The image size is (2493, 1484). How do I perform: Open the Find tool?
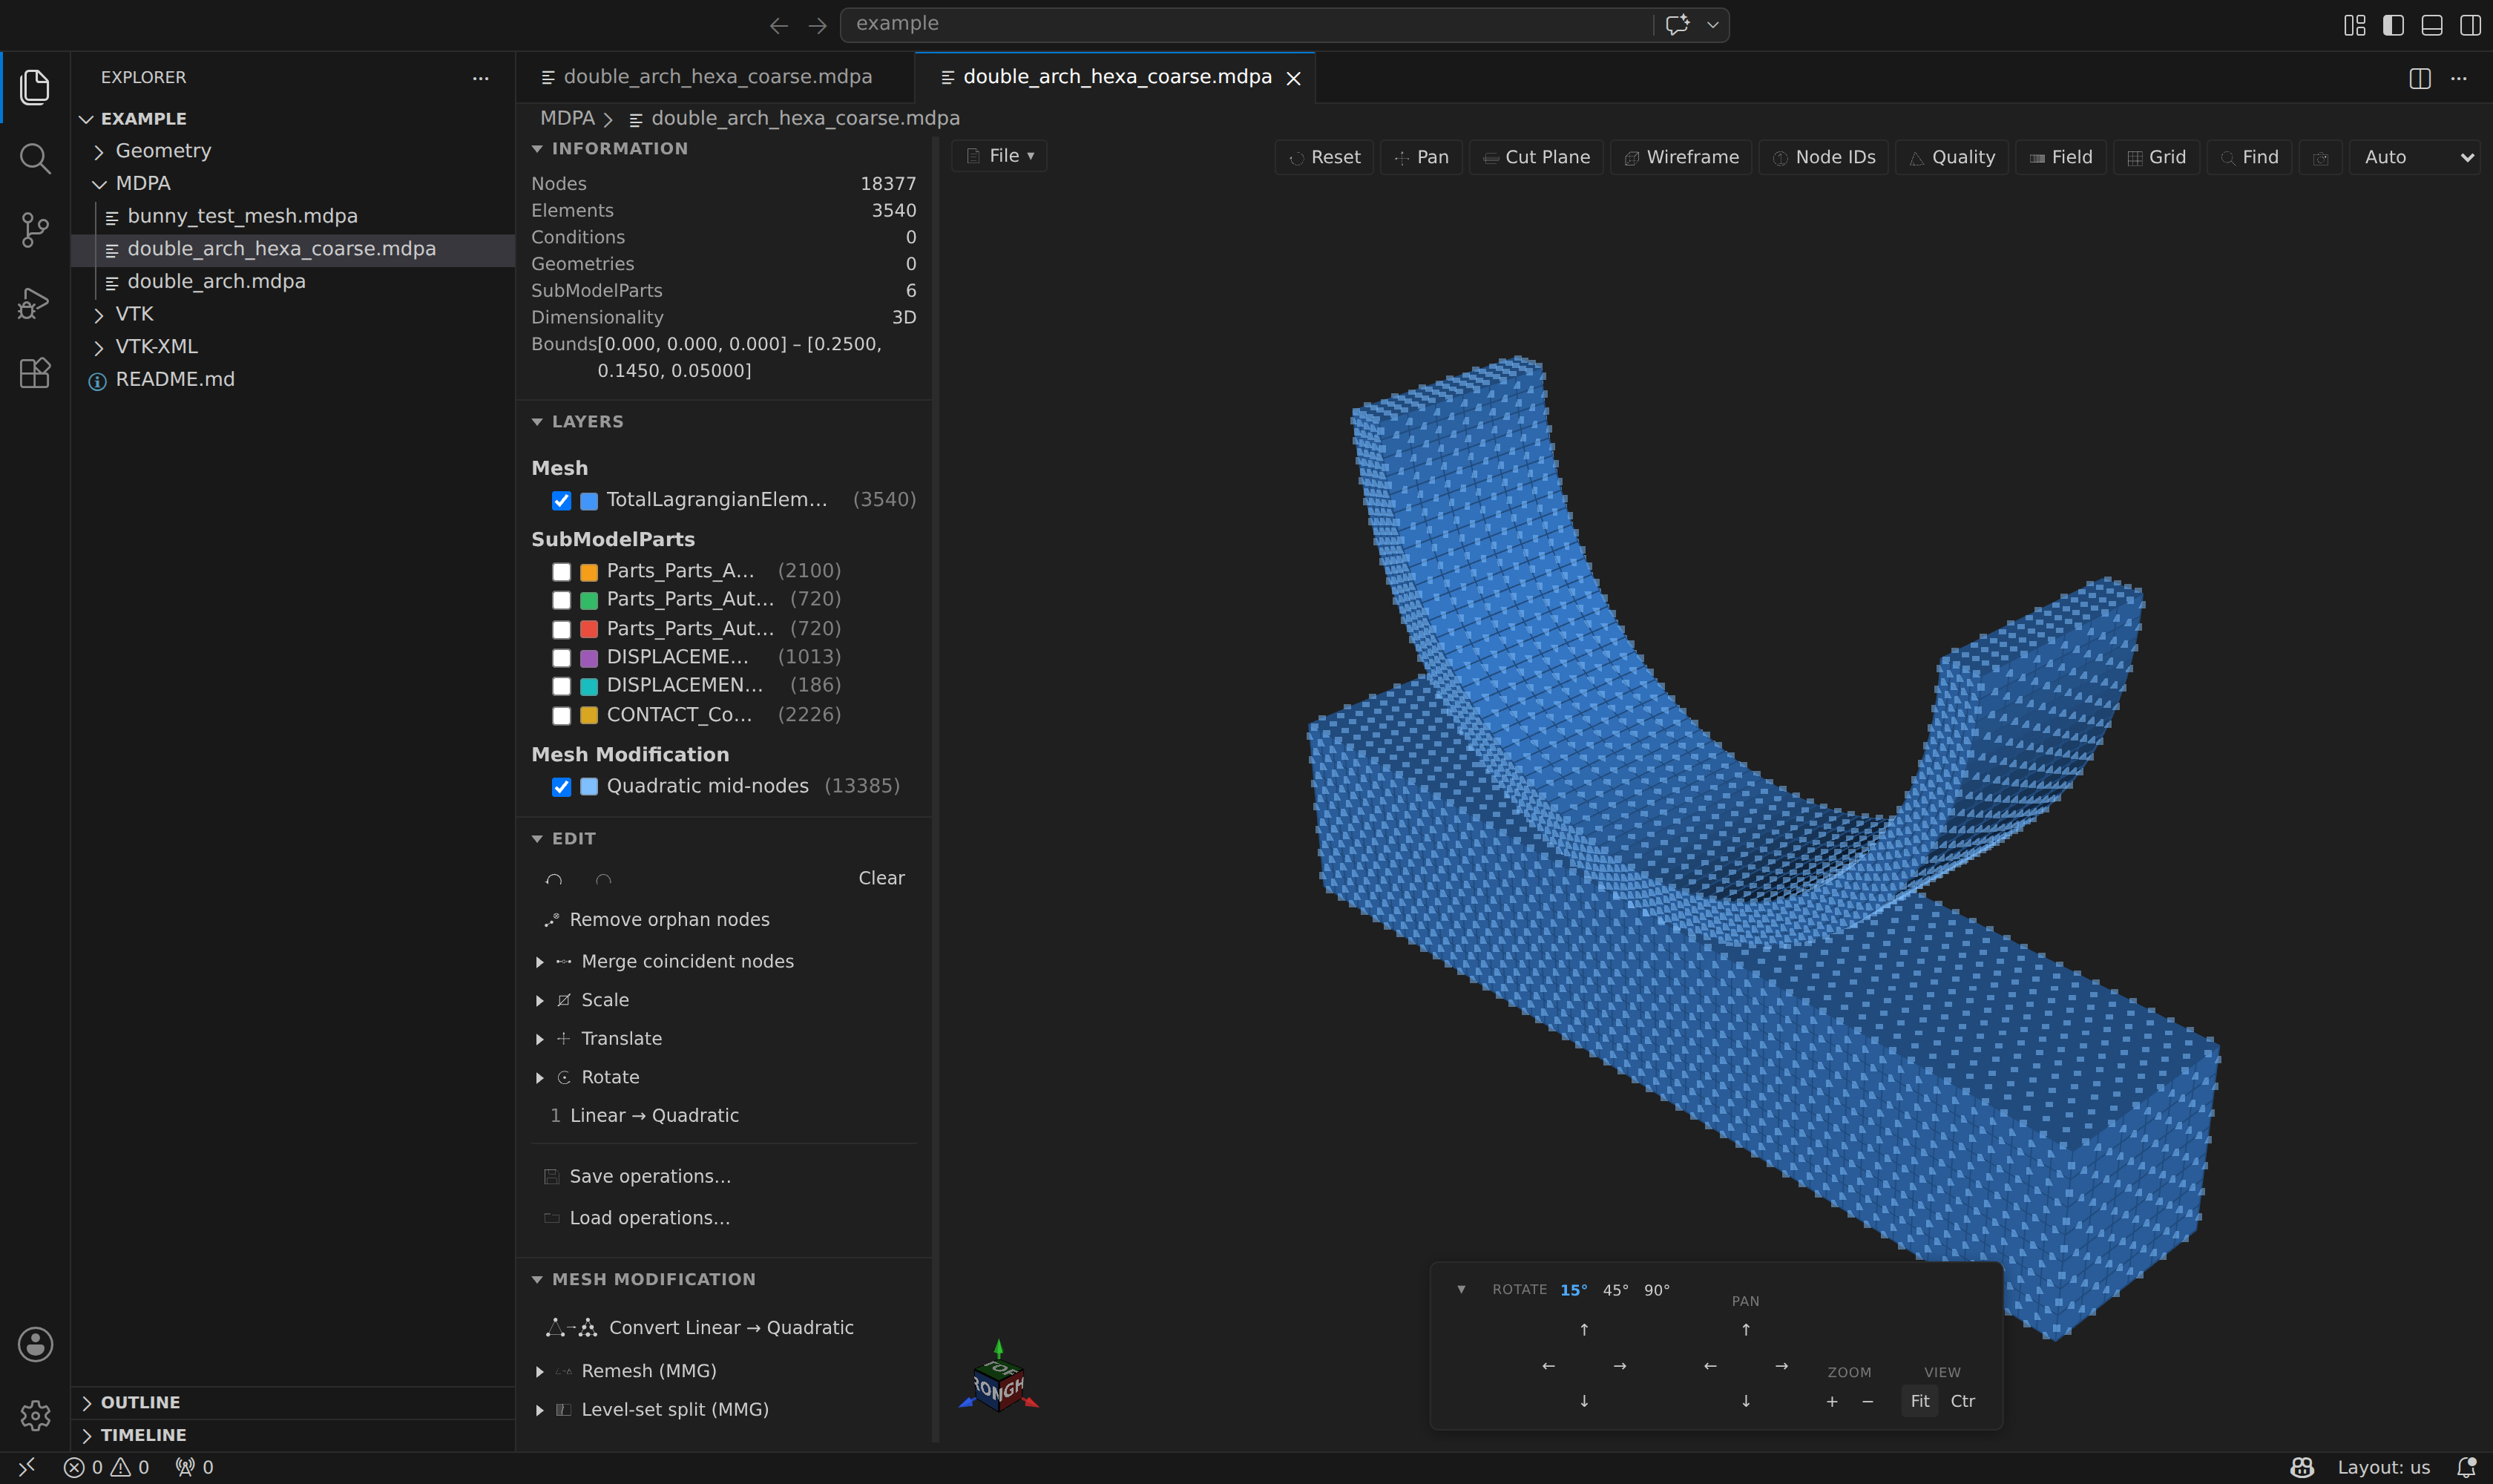pos(2249,157)
